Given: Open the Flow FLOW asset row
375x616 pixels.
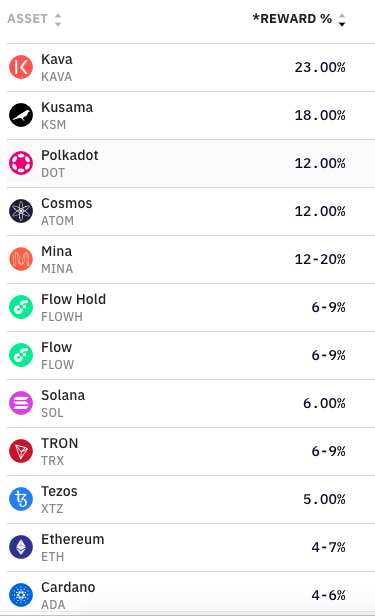Looking at the screenshot, I should [x=191, y=355].
